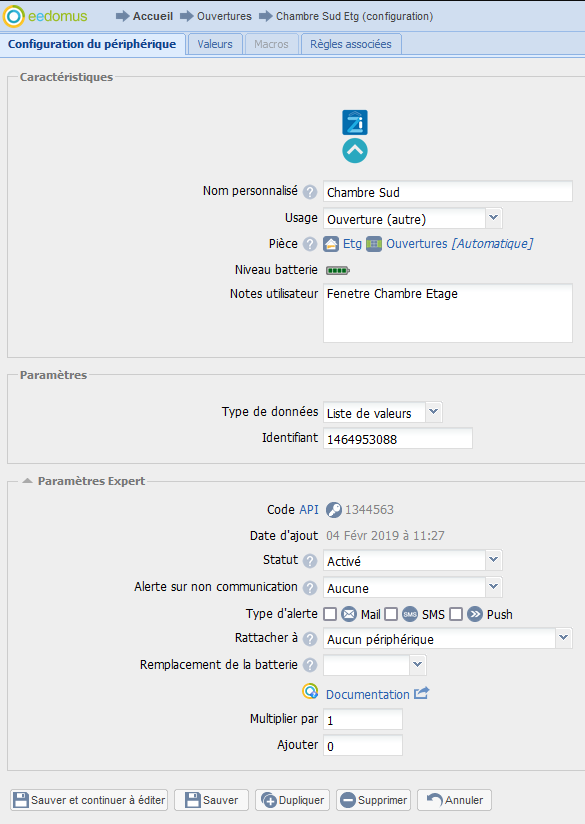Switch to the Valeurs tab
This screenshot has height=824, width=585.
[215, 44]
